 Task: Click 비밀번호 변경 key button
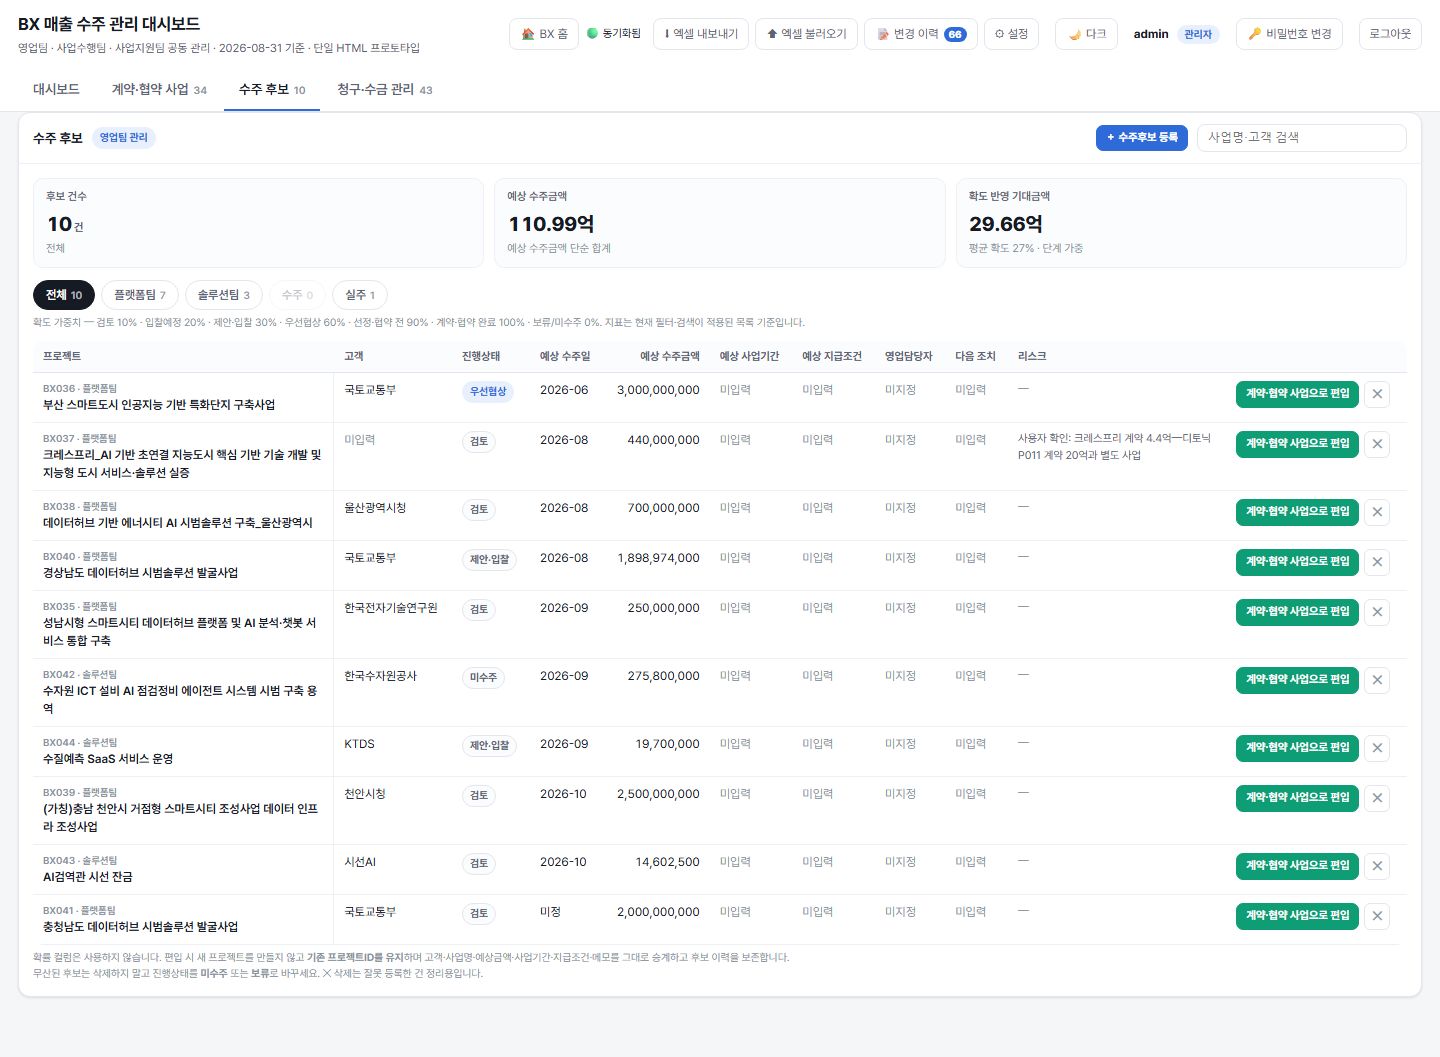1290,34
